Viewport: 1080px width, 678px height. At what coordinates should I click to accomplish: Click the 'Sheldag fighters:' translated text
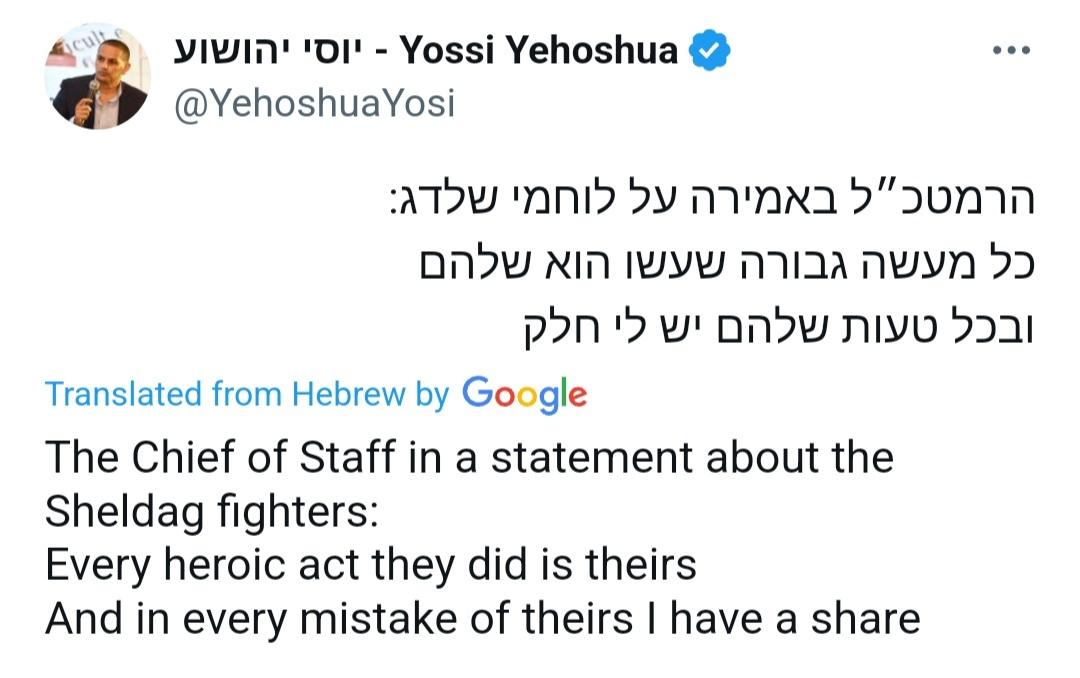point(211,512)
